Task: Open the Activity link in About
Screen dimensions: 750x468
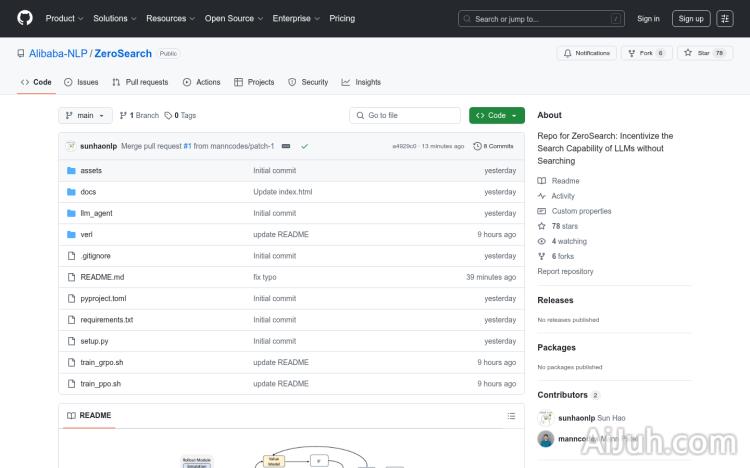Action: click(x=563, y=196)
